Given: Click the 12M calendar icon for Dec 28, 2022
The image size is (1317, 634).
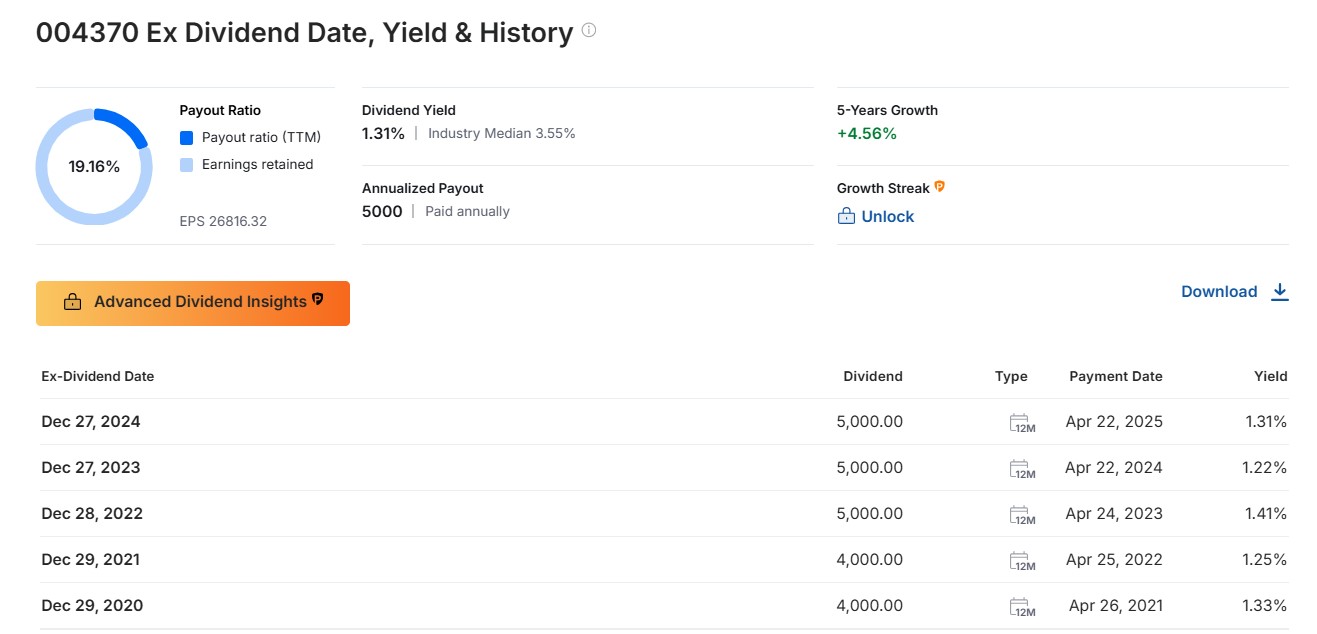Looking at the screenshot, I should coord(1022,514).
